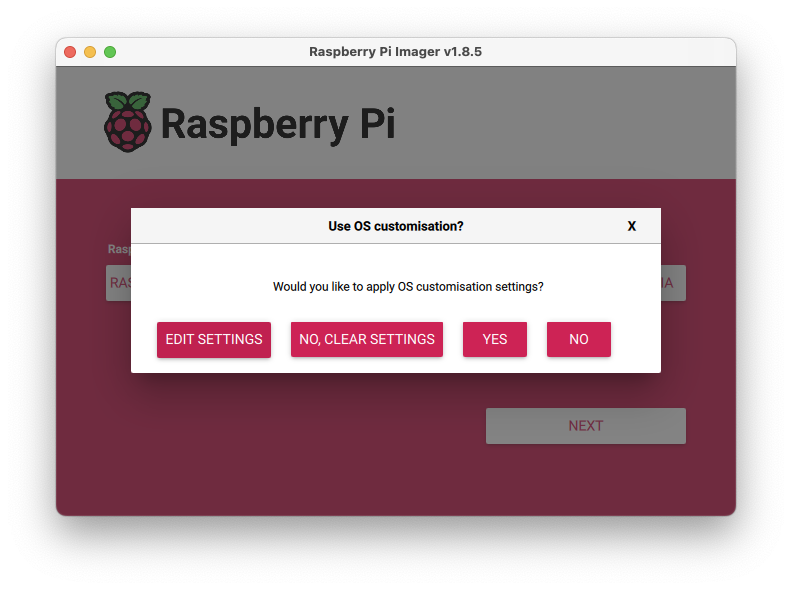Open the partially hidden device selector on left
The image size is (792, 590).
pyautogui.click(x=118, y=283)
